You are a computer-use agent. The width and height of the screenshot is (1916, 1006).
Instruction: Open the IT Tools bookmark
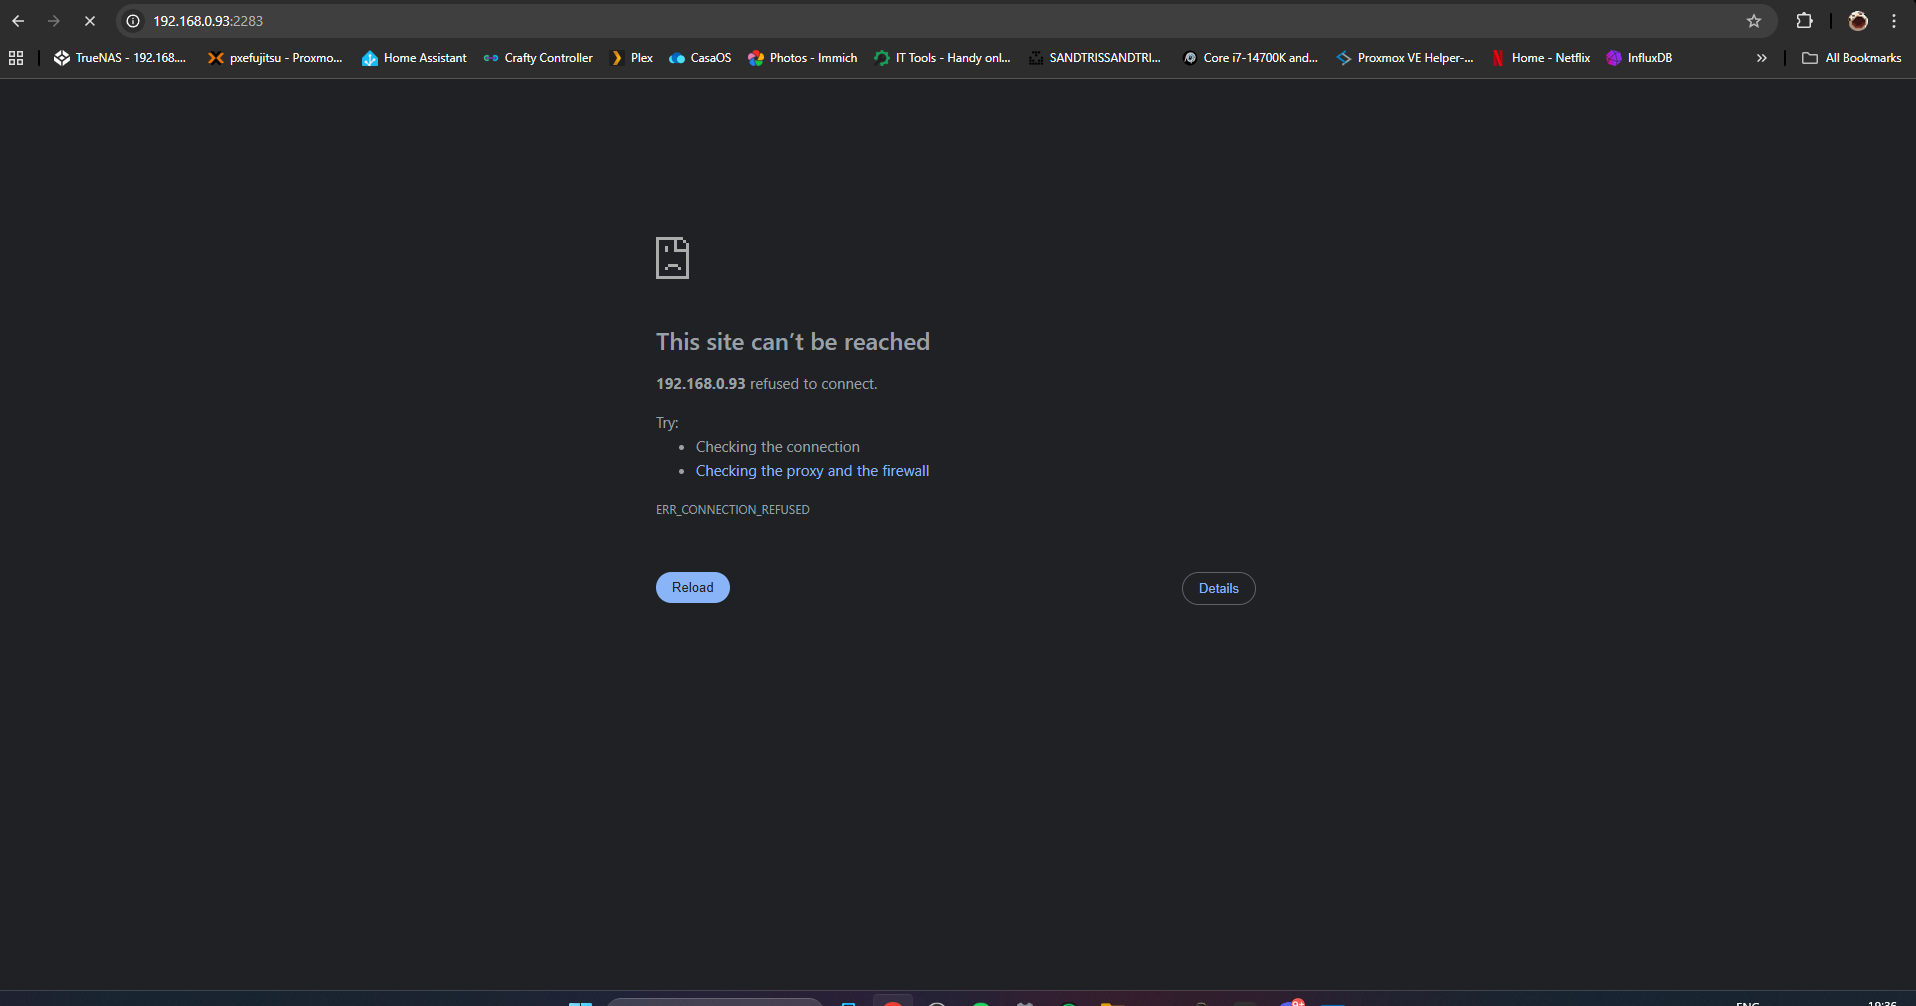point(942,58)
